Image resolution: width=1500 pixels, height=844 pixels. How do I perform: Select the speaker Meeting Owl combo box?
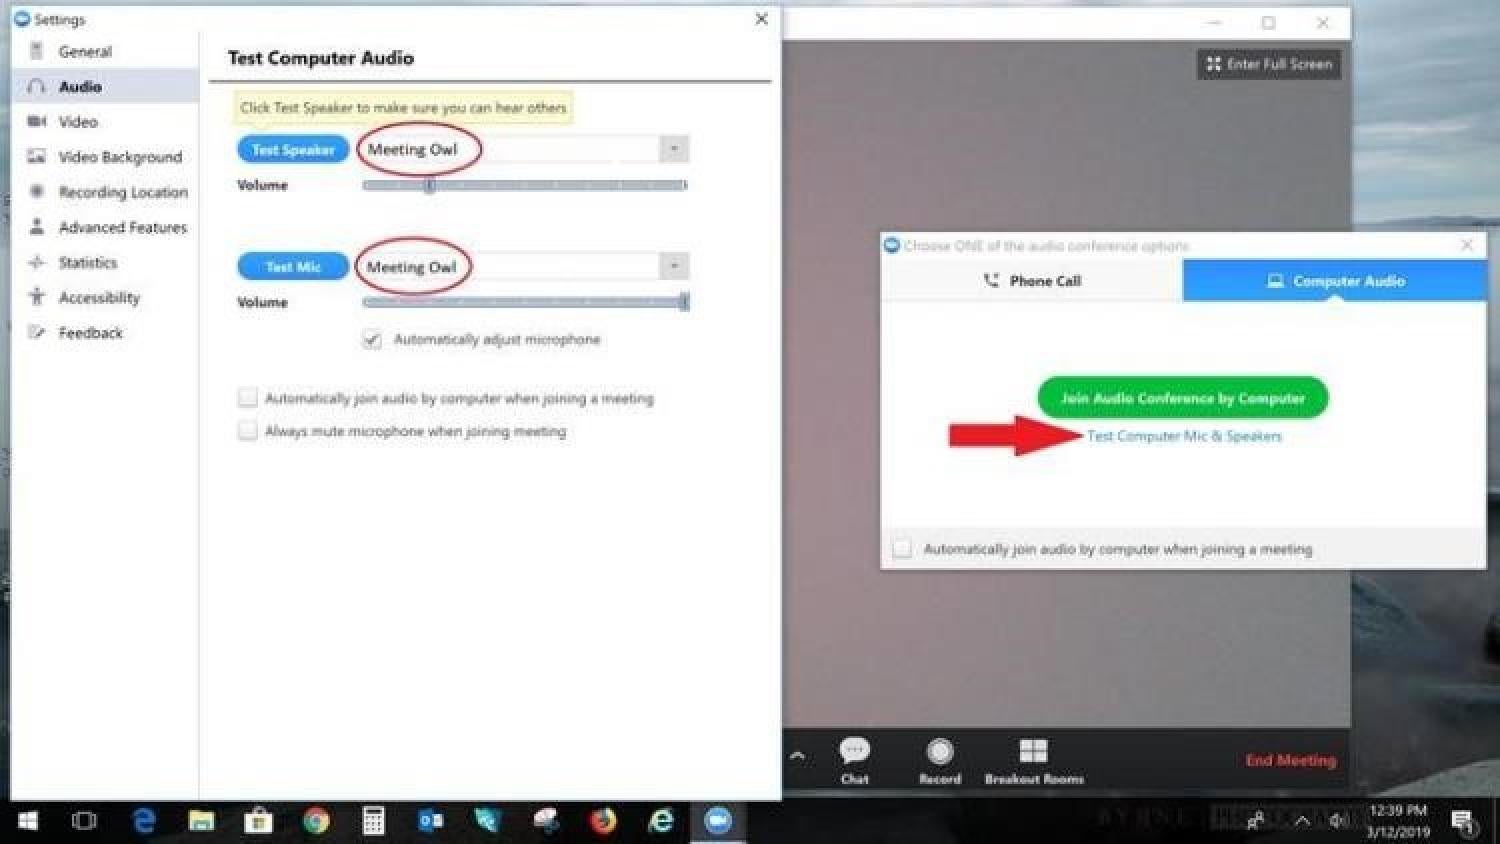(524, 149)
